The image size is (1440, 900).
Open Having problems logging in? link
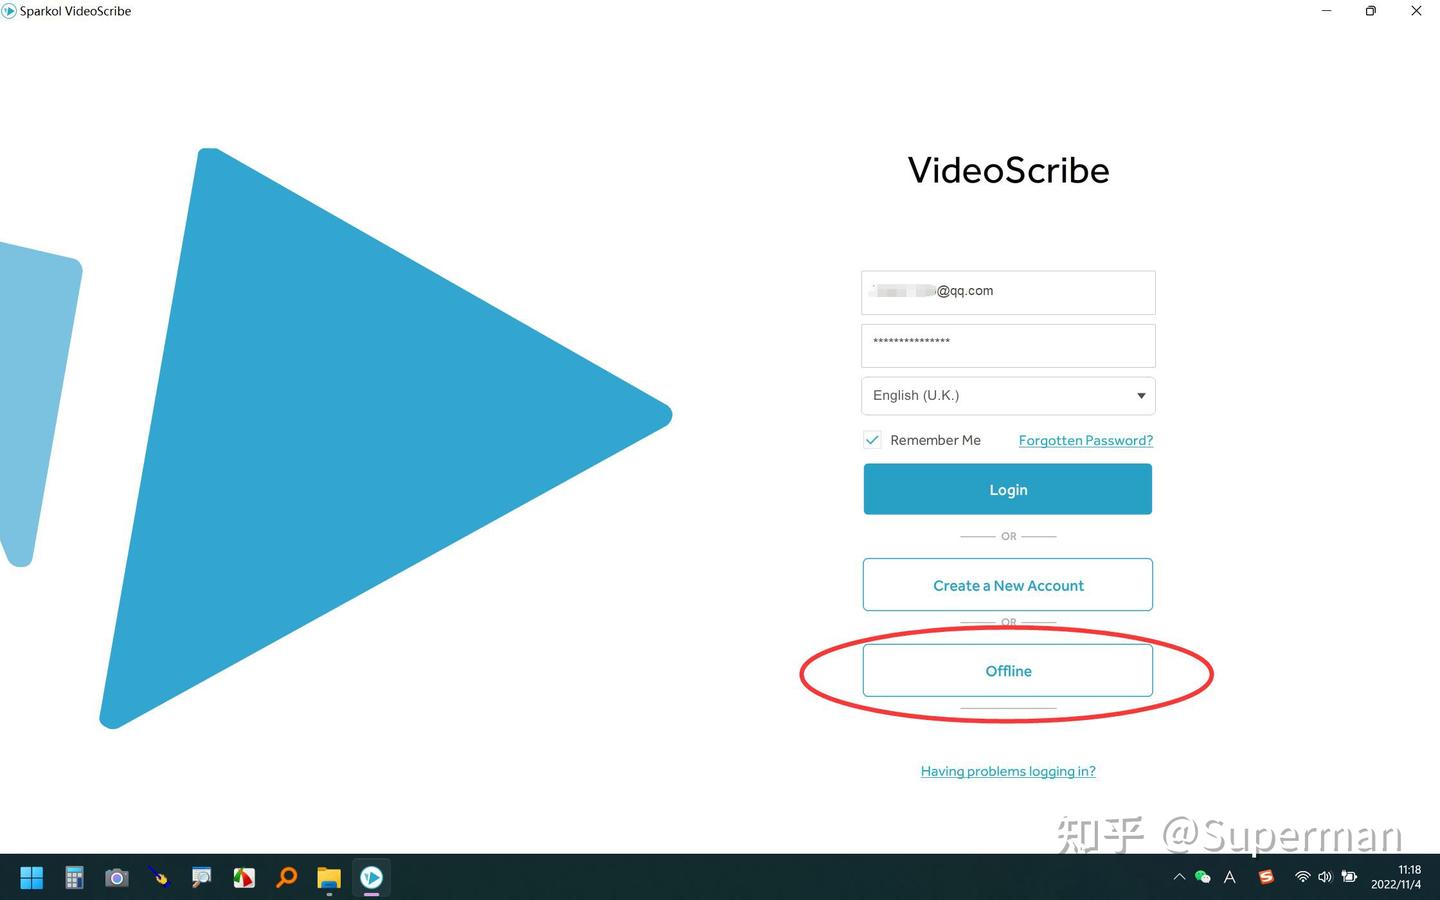[x=1008, y=771]
